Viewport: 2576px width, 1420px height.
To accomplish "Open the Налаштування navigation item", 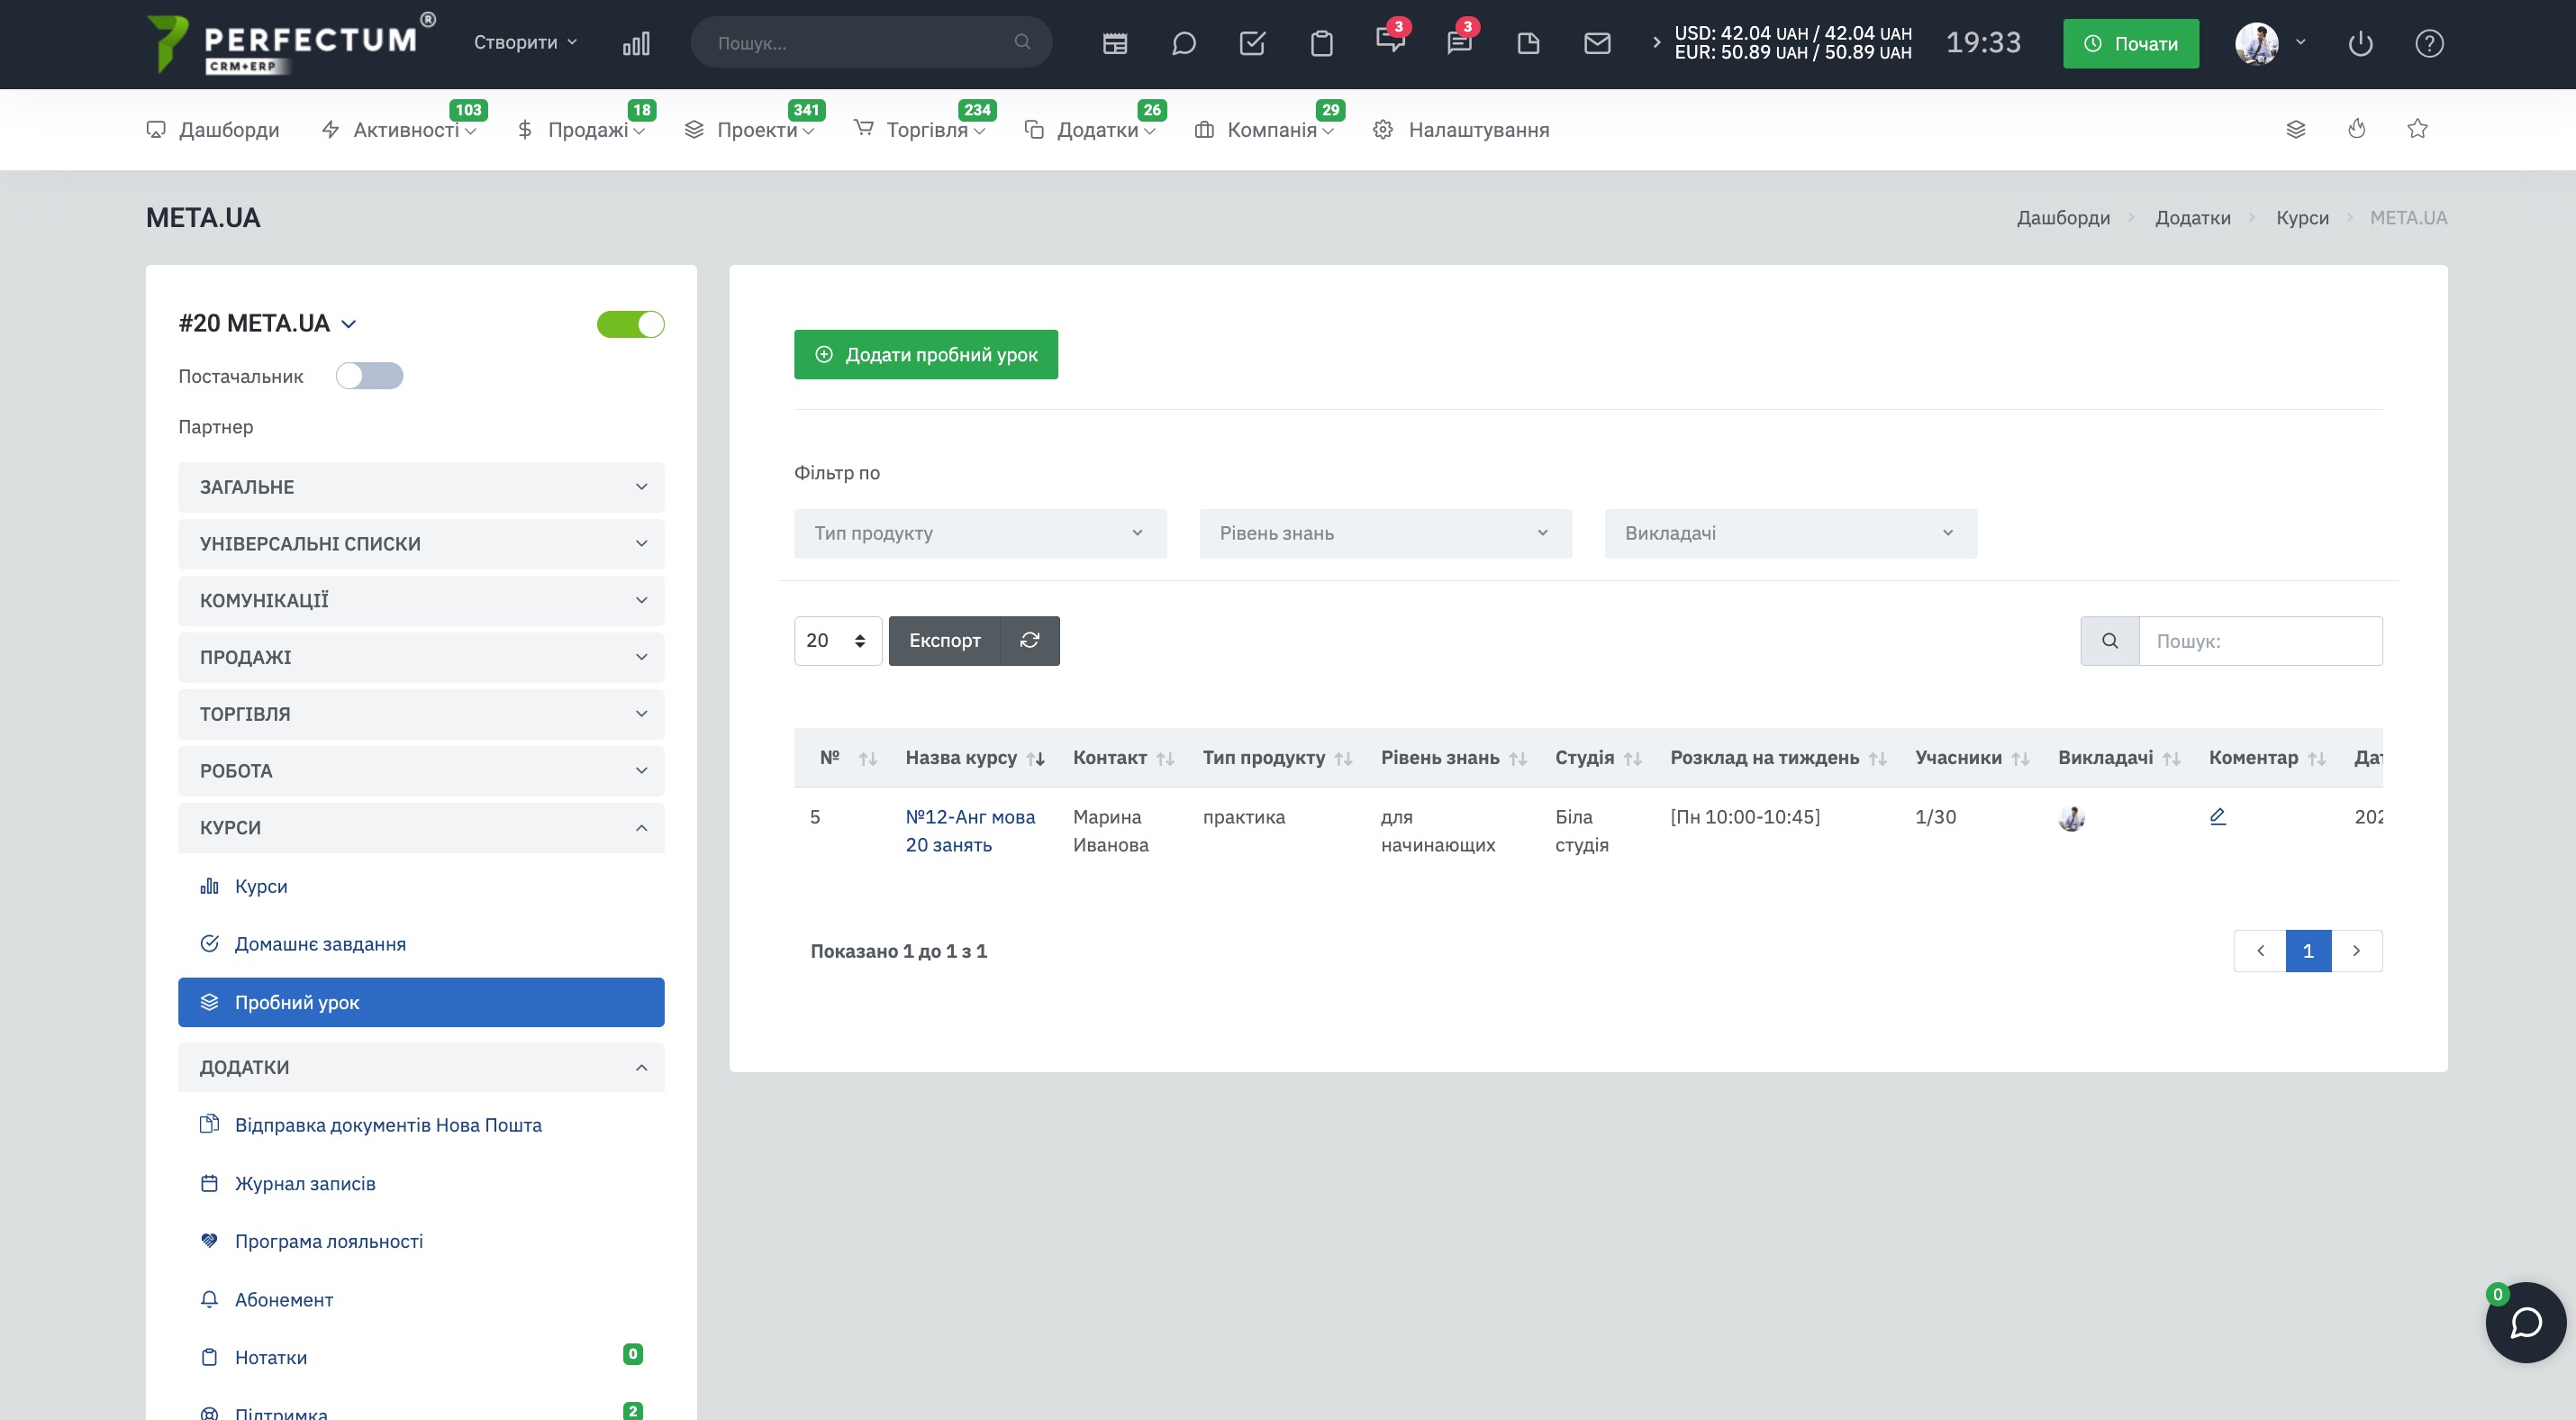I will tap(1461, 130).
